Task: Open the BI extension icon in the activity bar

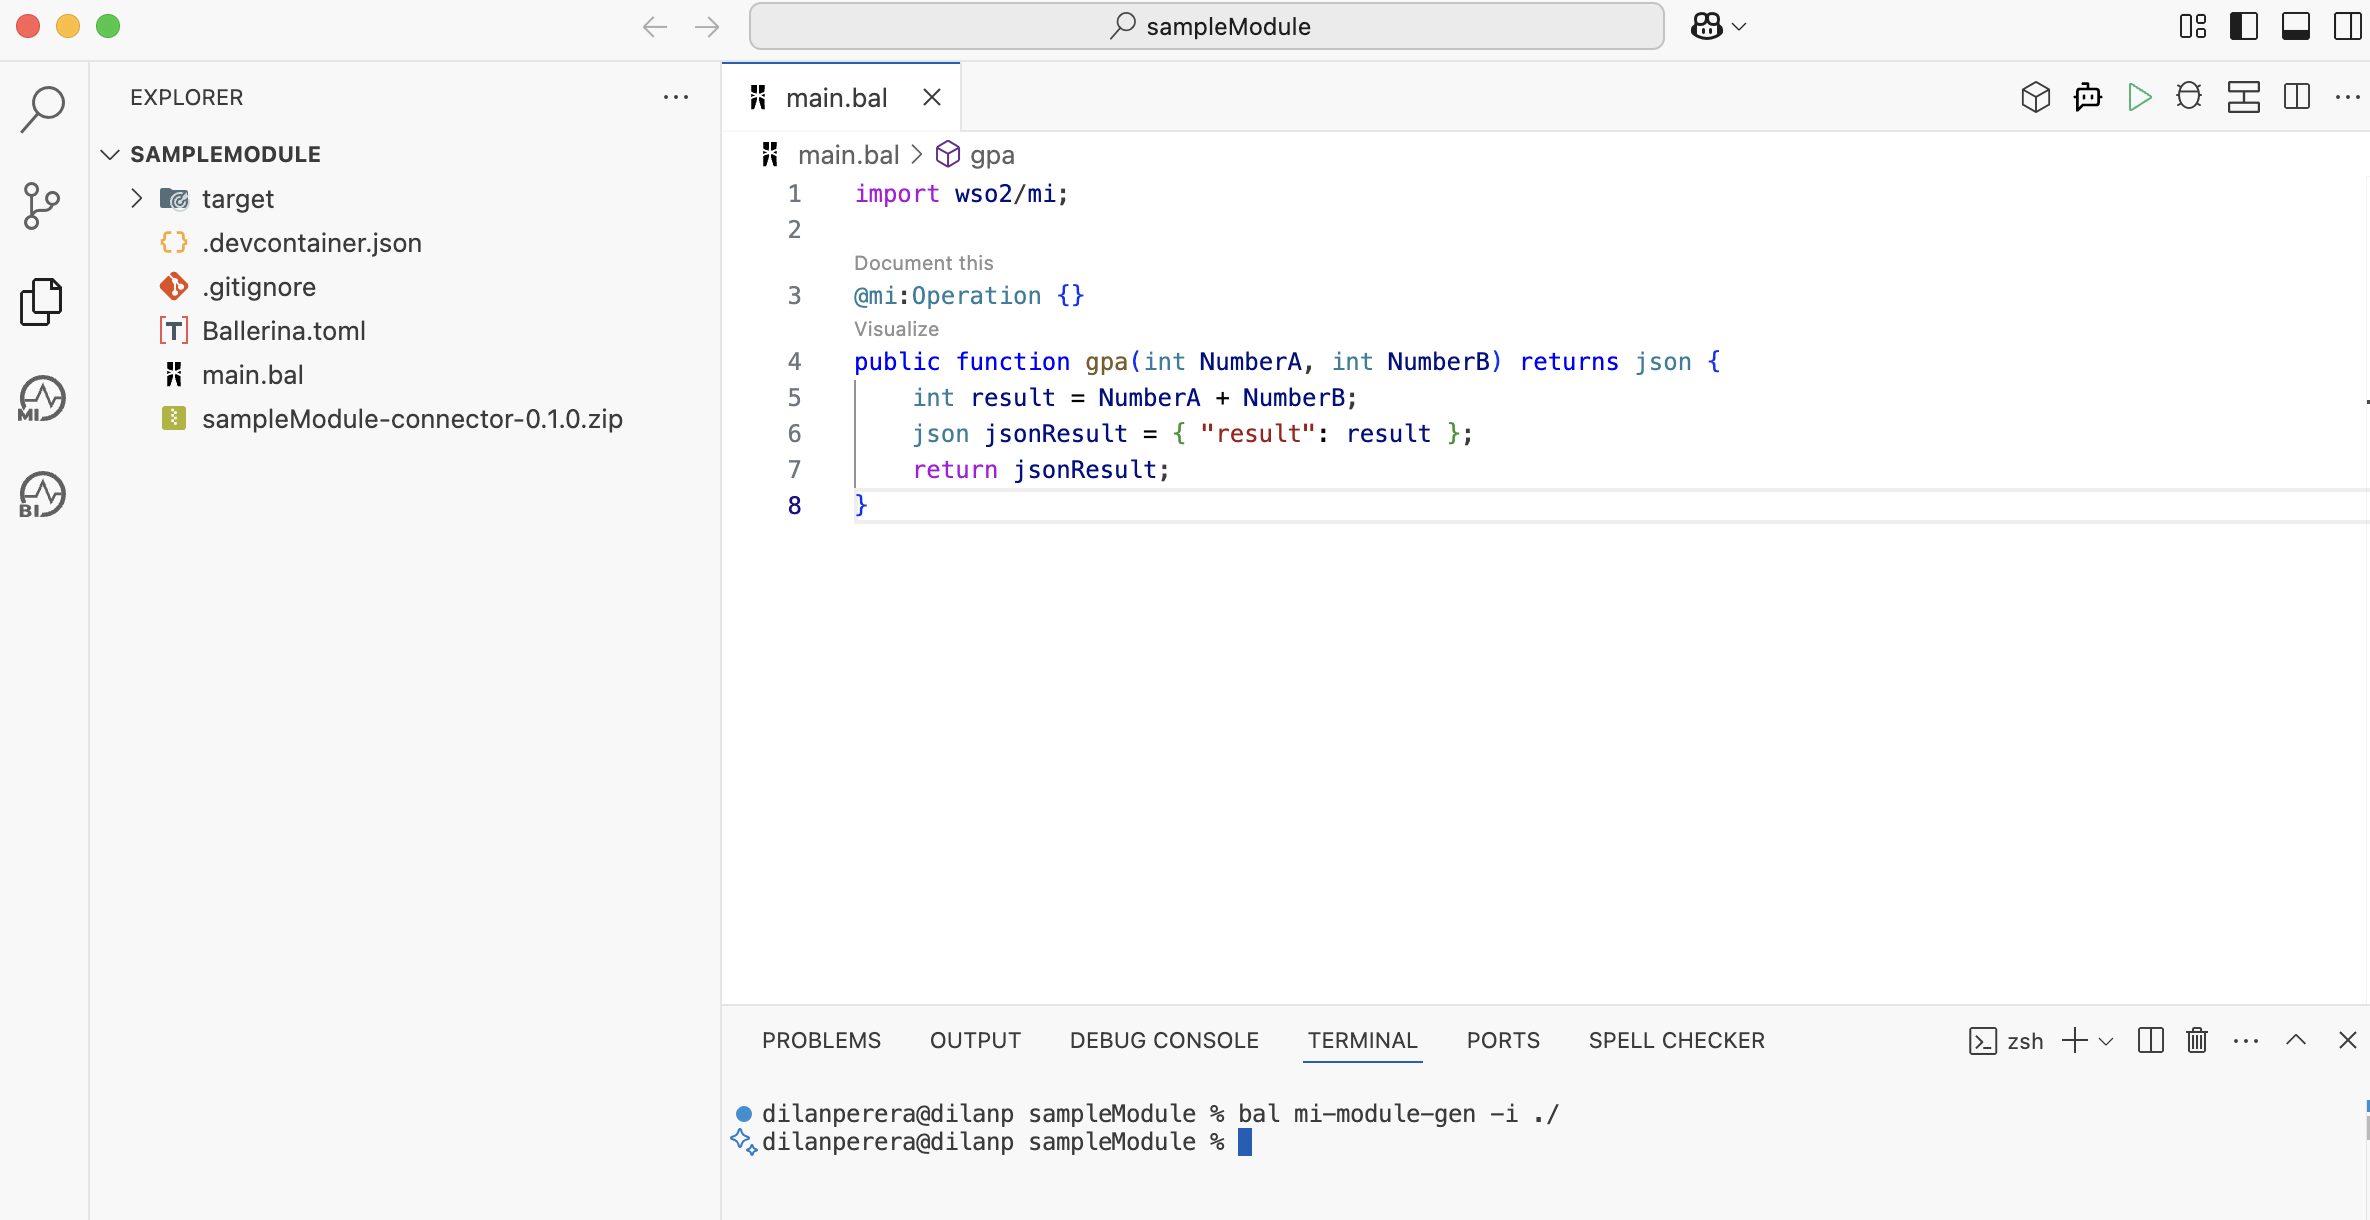Action: (x=41, y=493)
